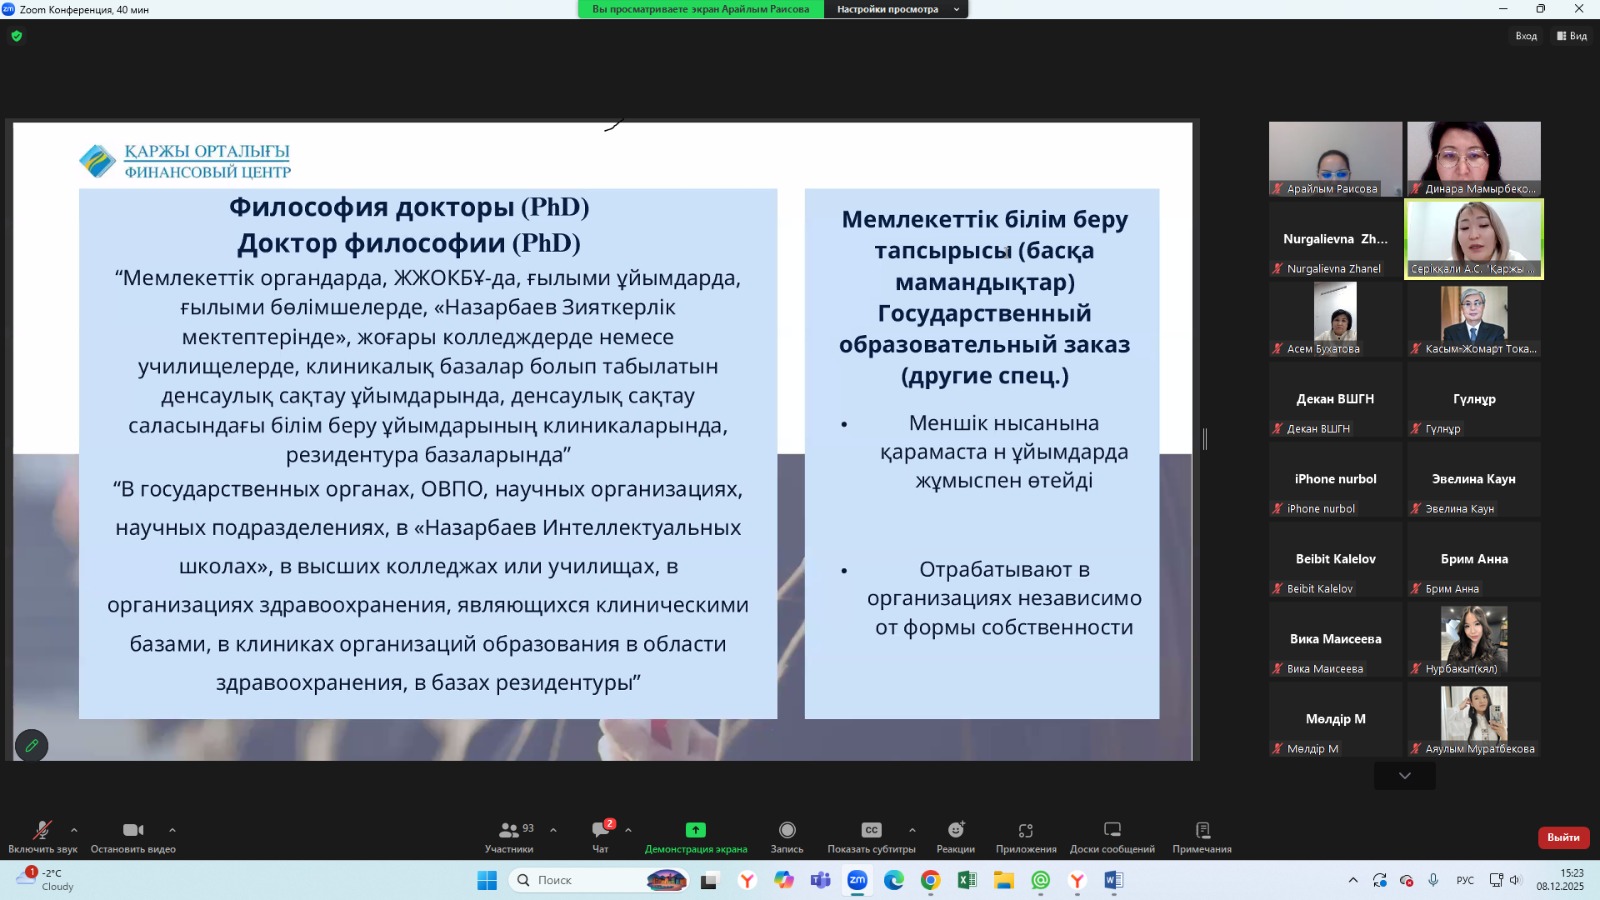Toggle subtitles with Показать субтитры
This screenshot has width=1600, height=900.
click(871, 831)
